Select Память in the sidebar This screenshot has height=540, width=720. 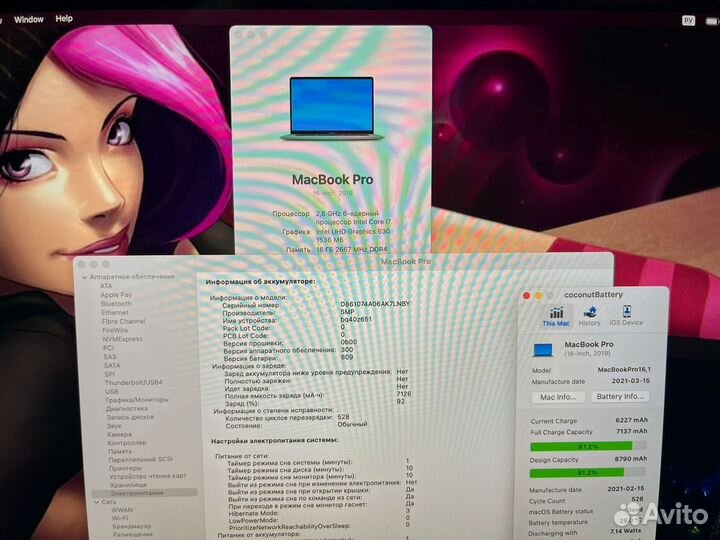120,451
